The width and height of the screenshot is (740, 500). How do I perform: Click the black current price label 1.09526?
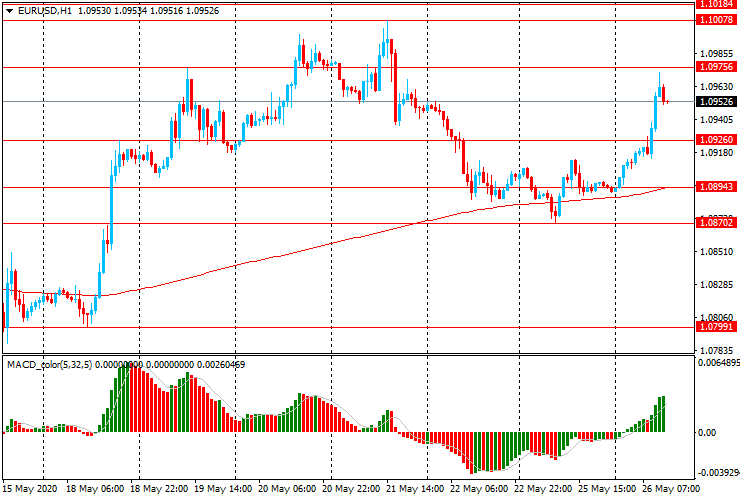pyautogui.click(x=716, y=102)
